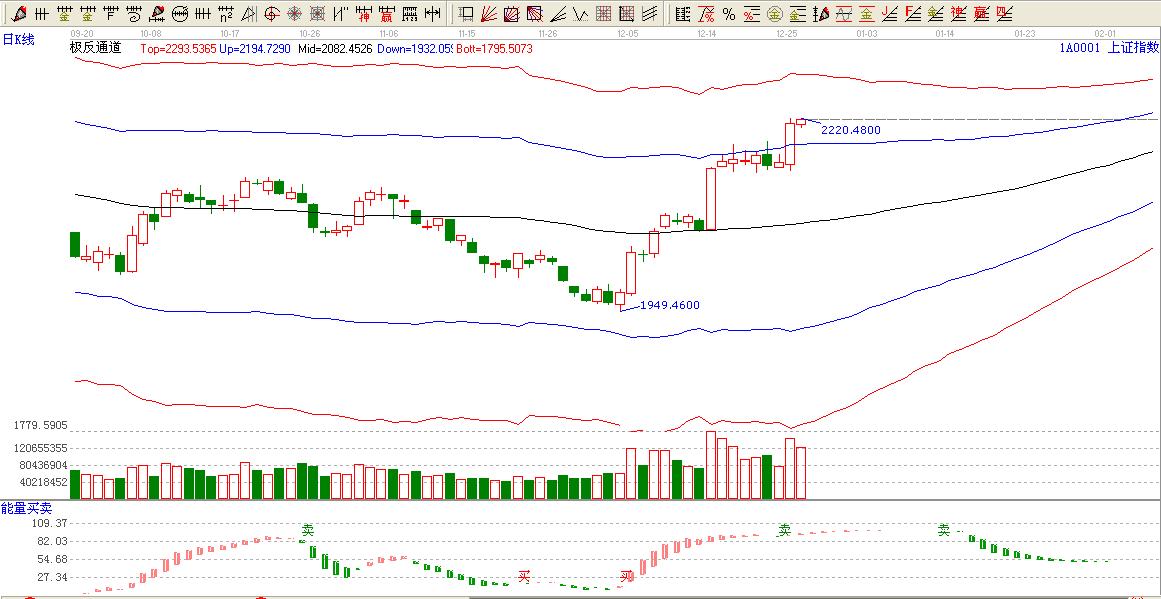
Task: Click the 12-05 date marker on timeline
Action: click(627, 33)
